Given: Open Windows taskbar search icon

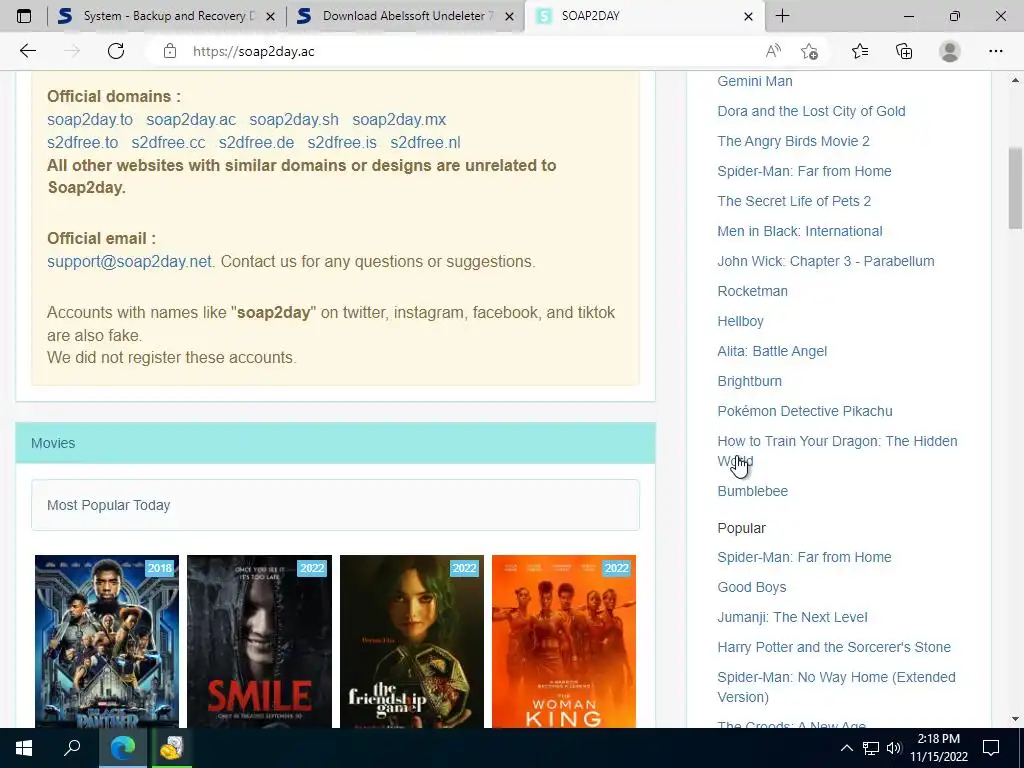Looking at the screenshot, I should pyautogui.click(x=72, y=748).
